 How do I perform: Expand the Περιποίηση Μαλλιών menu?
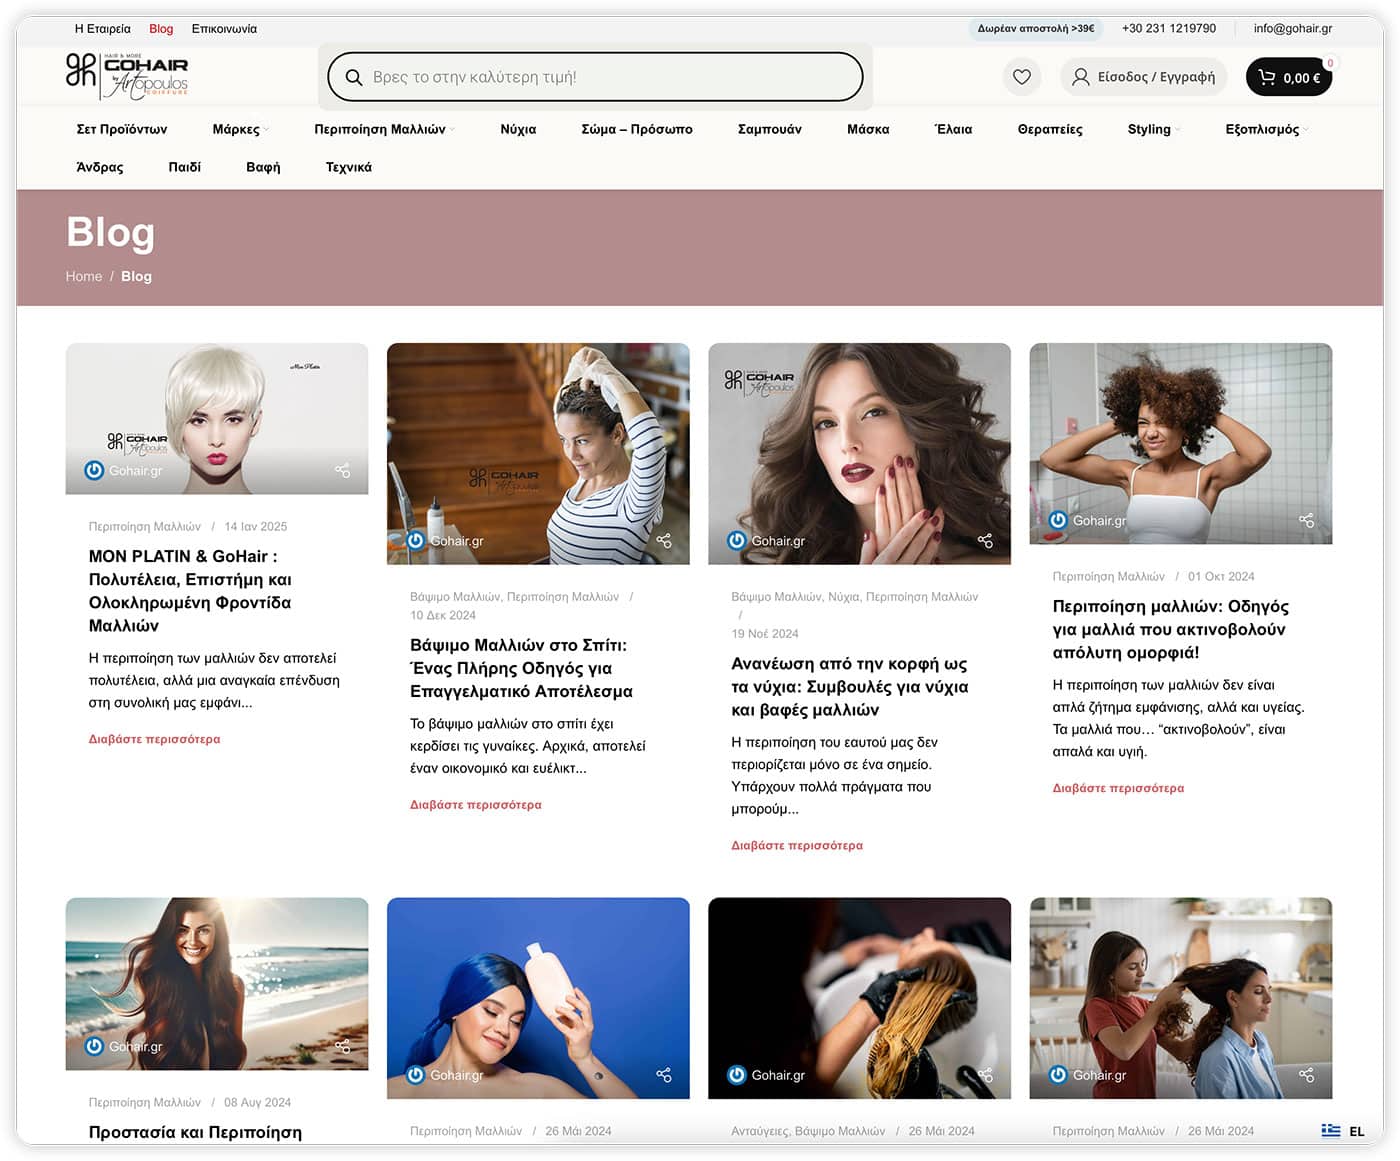[x=384, y=129]
